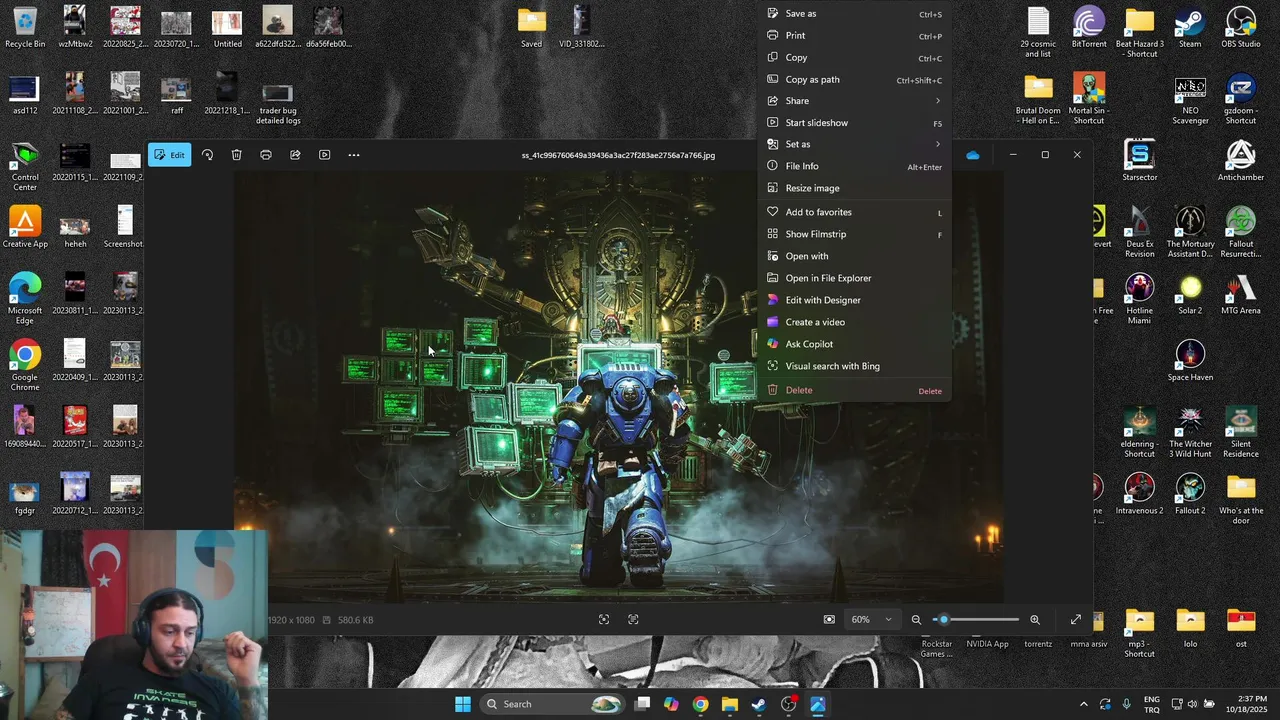1280x720 pixels.
Task: Select the Starsector desktop icon
Action: (x=1140, y=161)
